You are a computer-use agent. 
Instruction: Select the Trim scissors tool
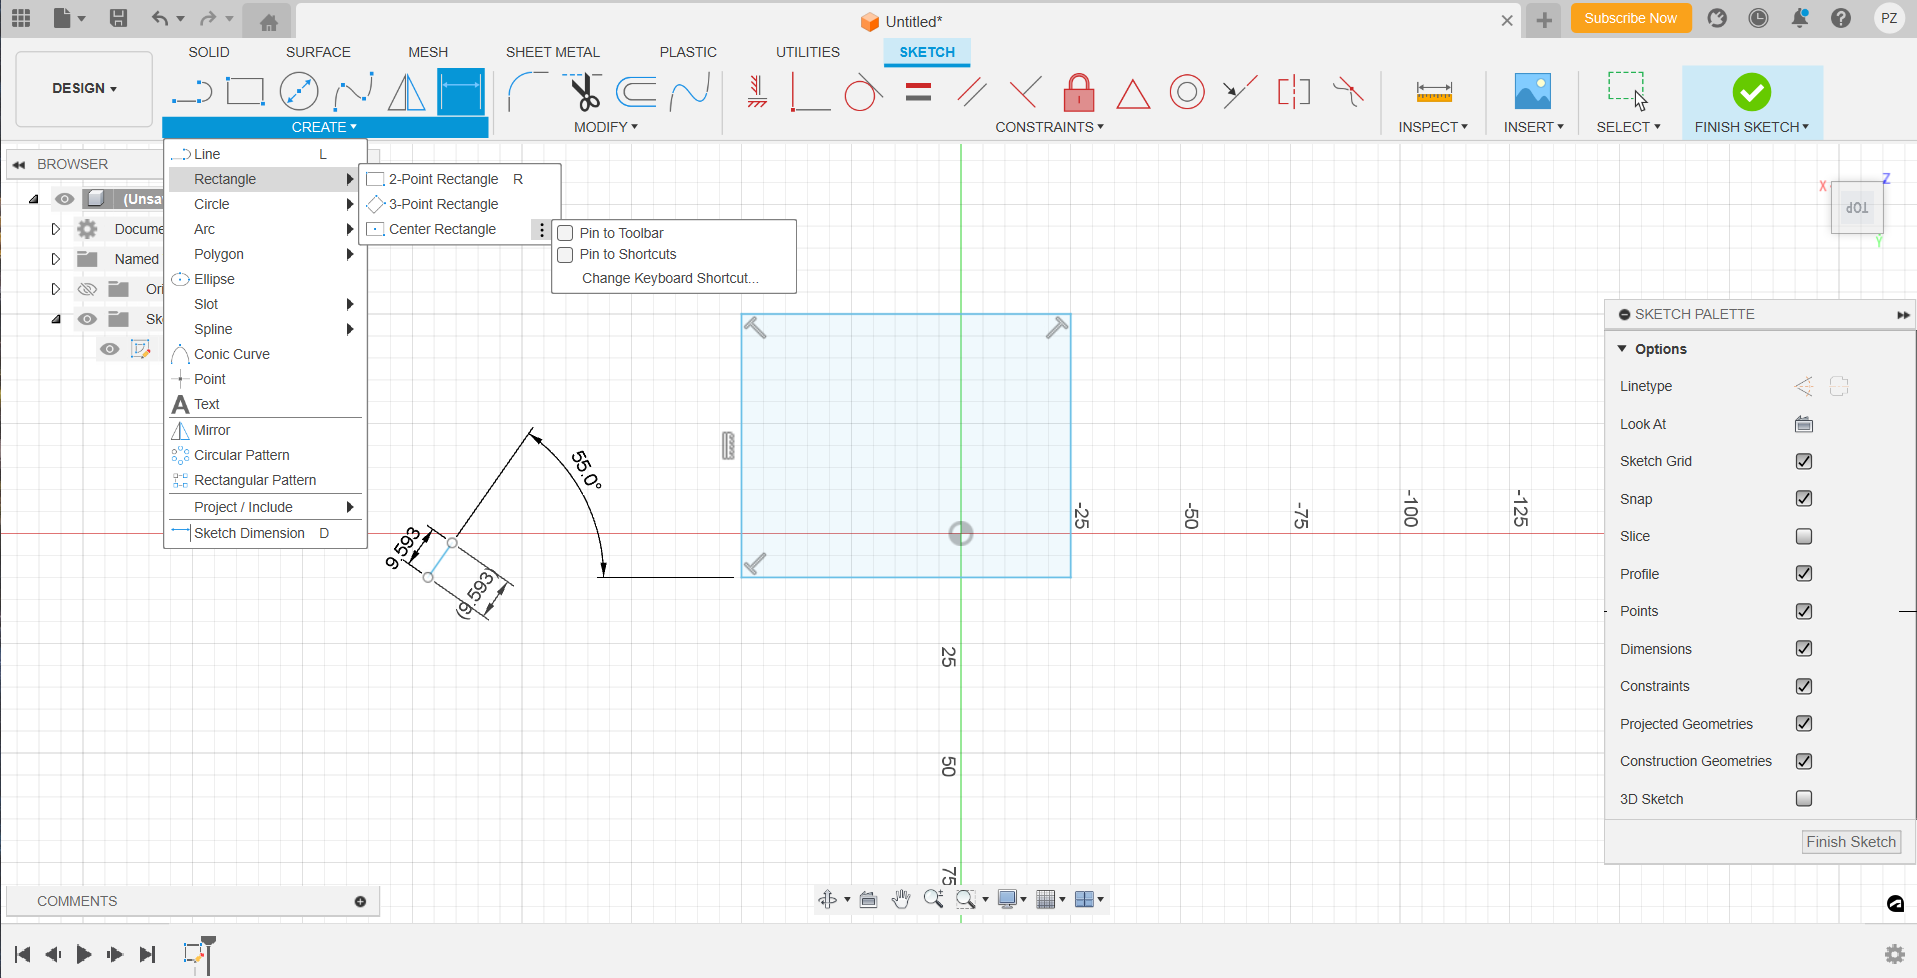tap(584, 93)
